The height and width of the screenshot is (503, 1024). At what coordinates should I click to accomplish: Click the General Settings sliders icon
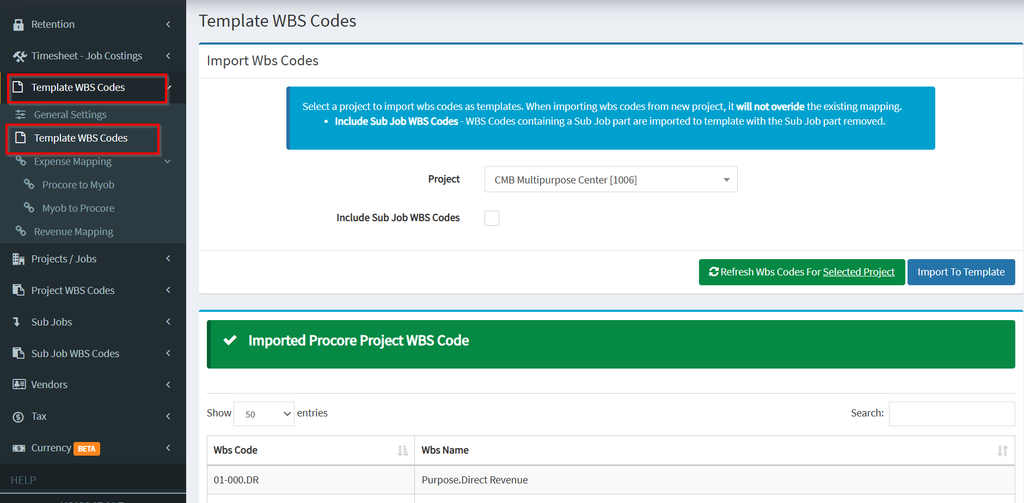pos(21,115)
